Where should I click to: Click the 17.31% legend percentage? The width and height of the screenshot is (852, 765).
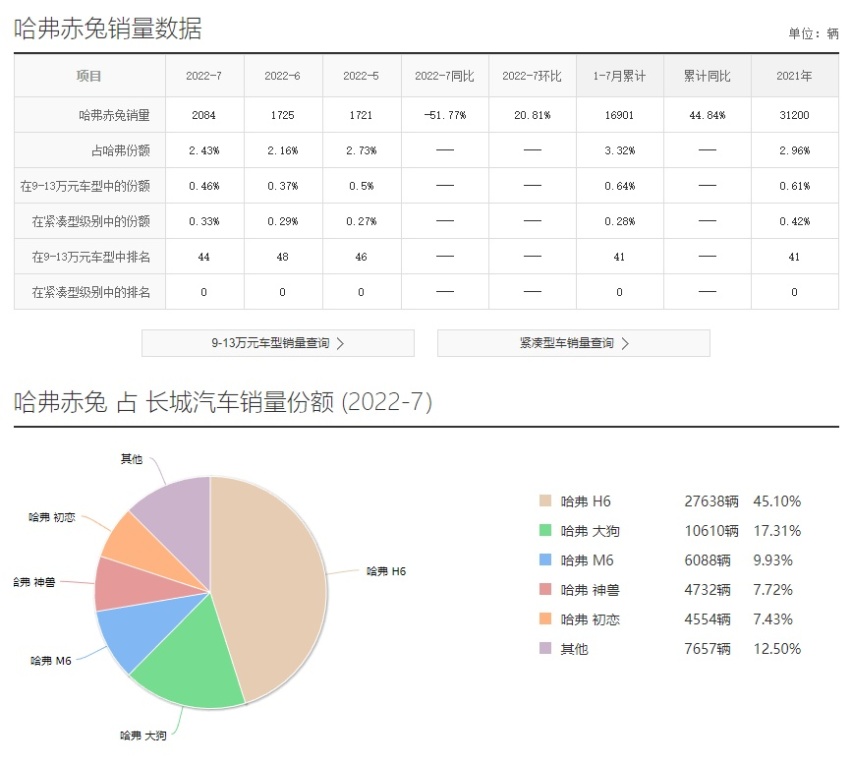tap(777, 530)
